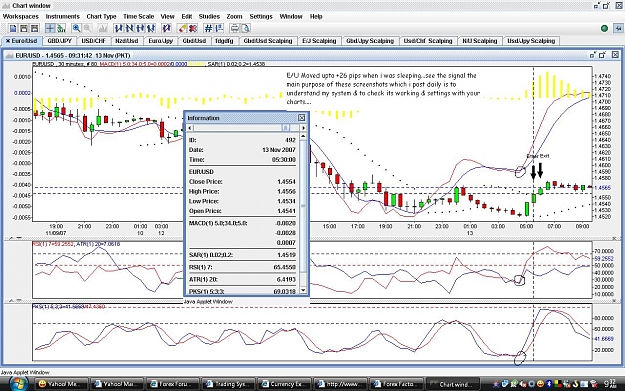Image resolution: width=625 pixels, height=391 pixels.
Task: Open the Workspaces menu
Action: (21, 16)
